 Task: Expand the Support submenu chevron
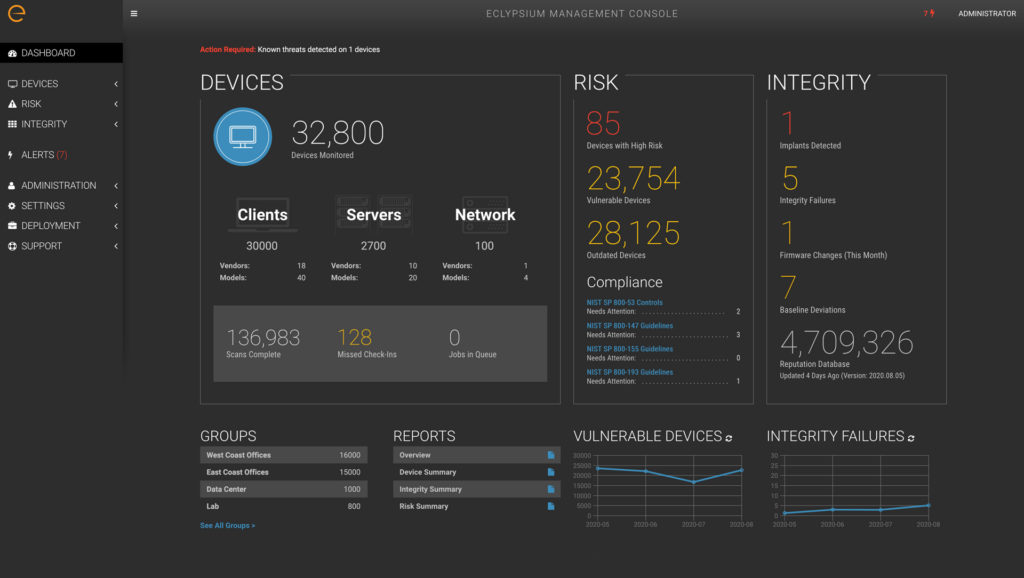[x=116, y=246]
